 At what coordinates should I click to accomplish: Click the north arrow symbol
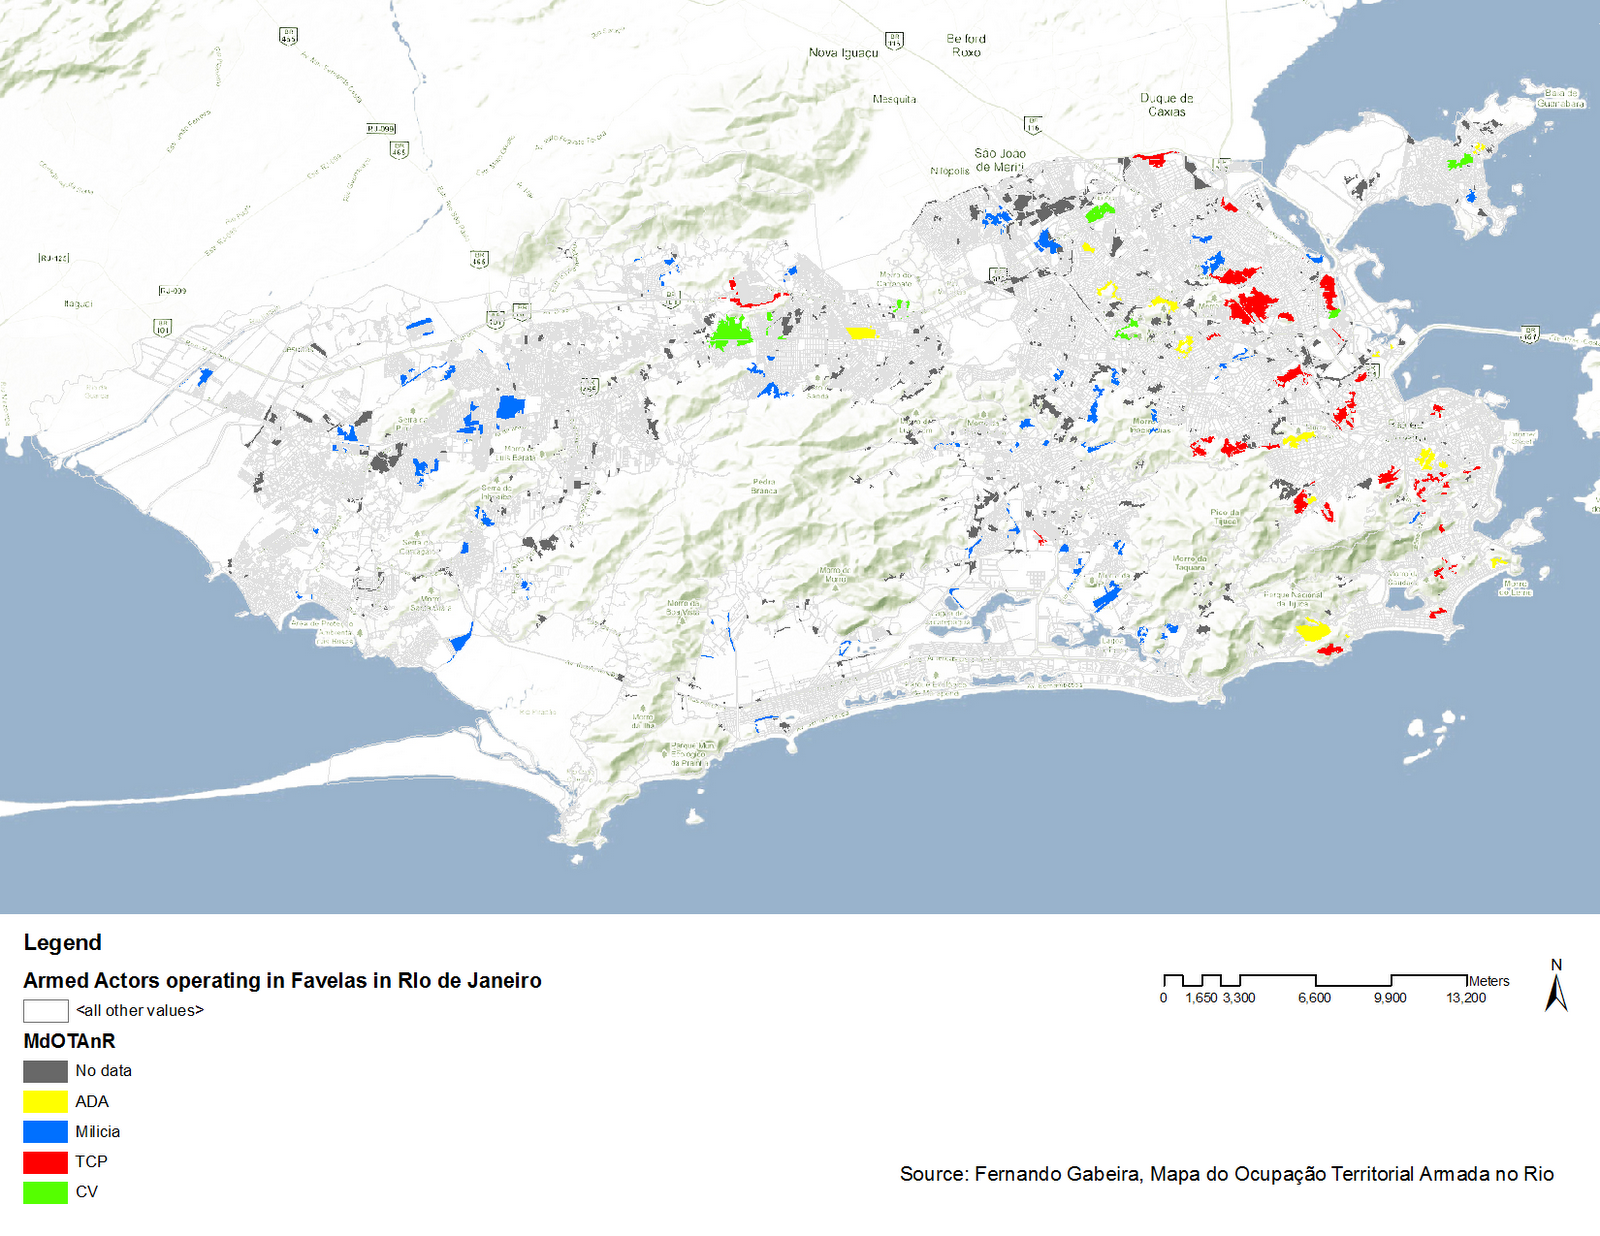(x=1556, y=986)
